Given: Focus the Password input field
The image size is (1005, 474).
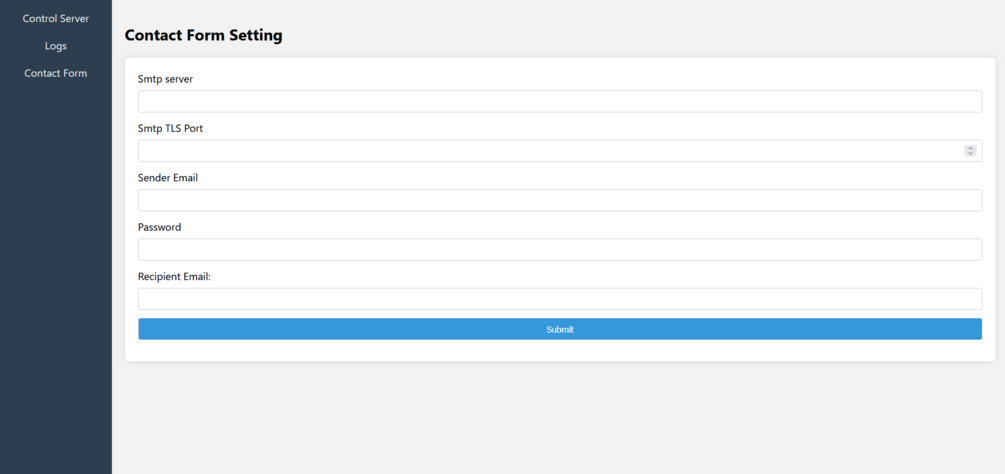Looking at the screenshot, I should [559, 249].
